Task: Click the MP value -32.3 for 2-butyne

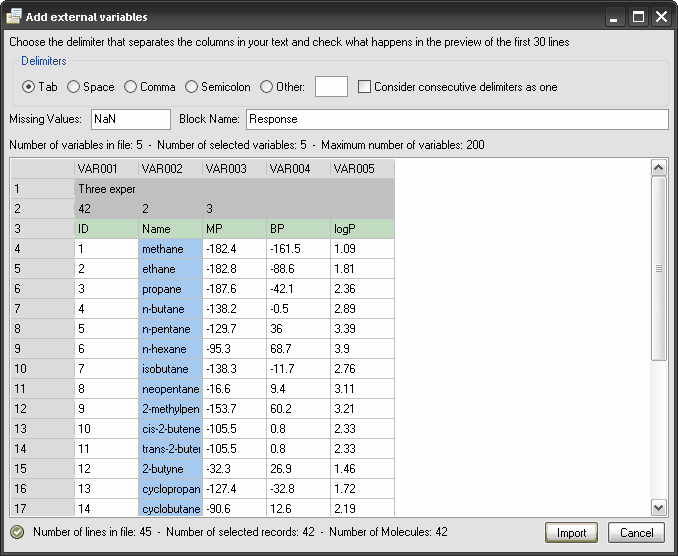Action: (234, 469)
